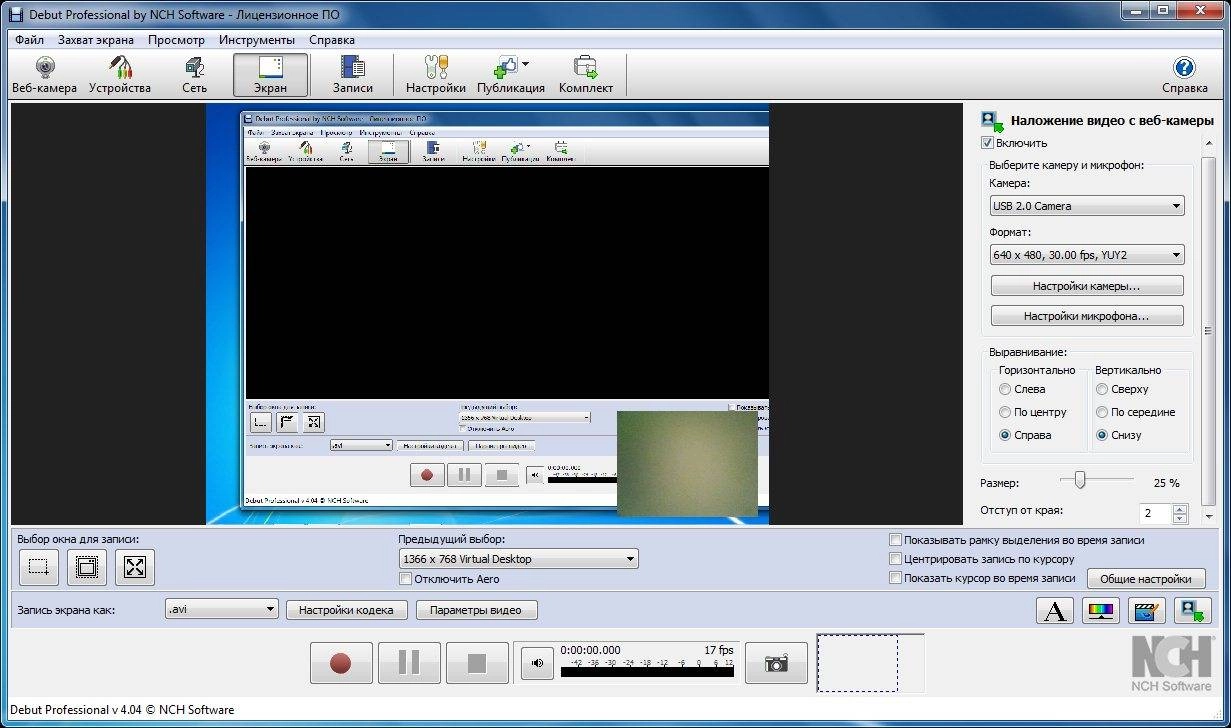Toggle the webcam overlay button at bottom right
This screenshot has width=1231, height=728.
pos(1193,610)
